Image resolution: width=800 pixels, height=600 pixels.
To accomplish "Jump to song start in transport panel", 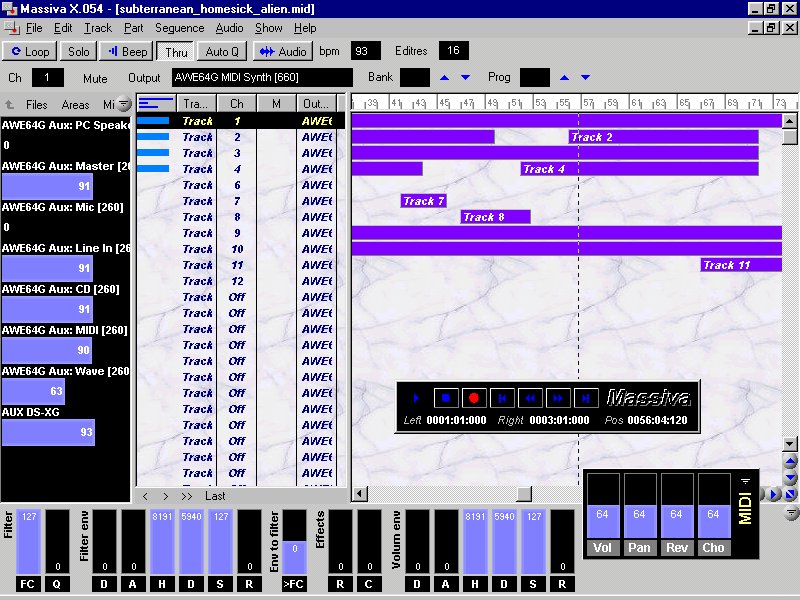I will click(502, 398).
